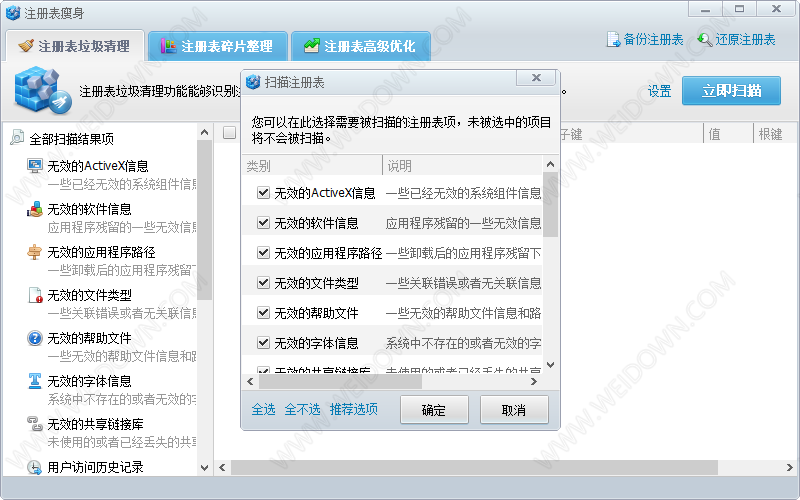
Task: Click dialog horizontal scroll left arrow
Action: (x=250, y=382)
